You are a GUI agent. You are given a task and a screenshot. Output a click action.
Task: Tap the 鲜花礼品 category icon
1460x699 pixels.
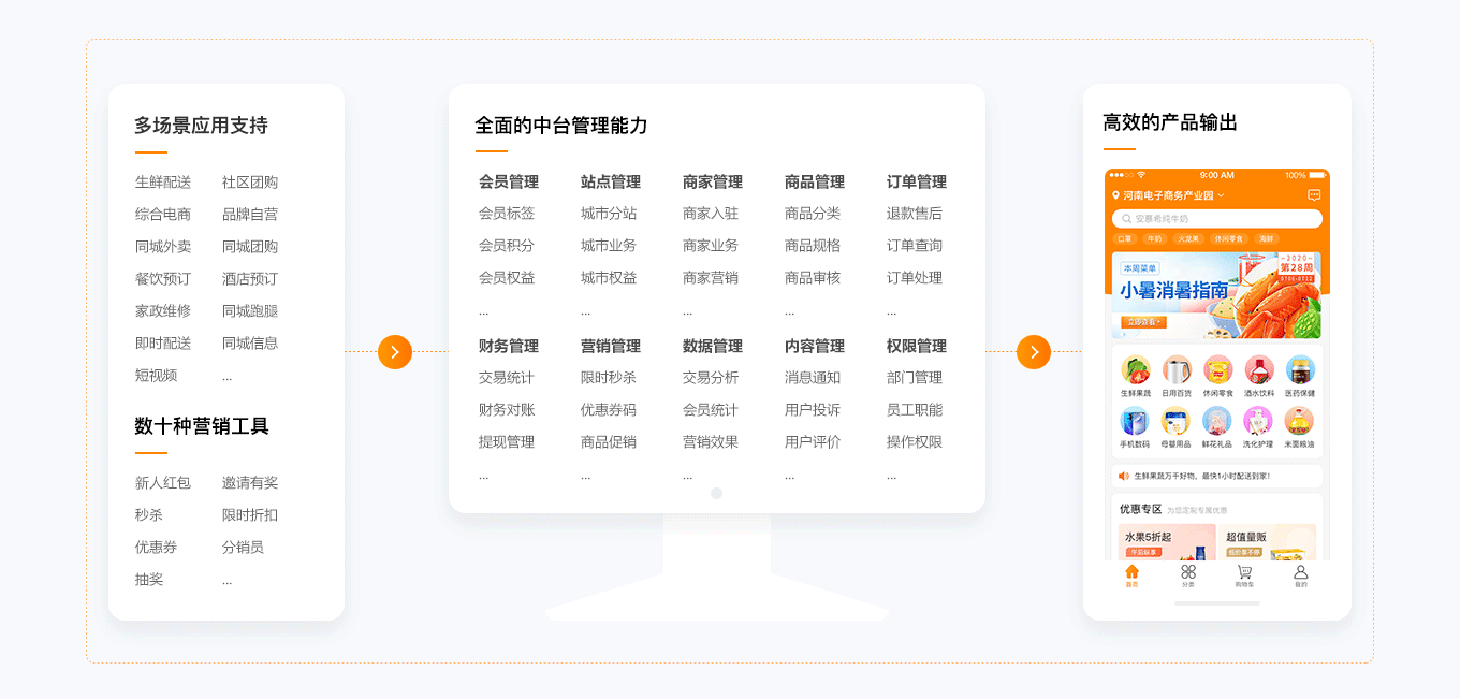(1218, 421)
